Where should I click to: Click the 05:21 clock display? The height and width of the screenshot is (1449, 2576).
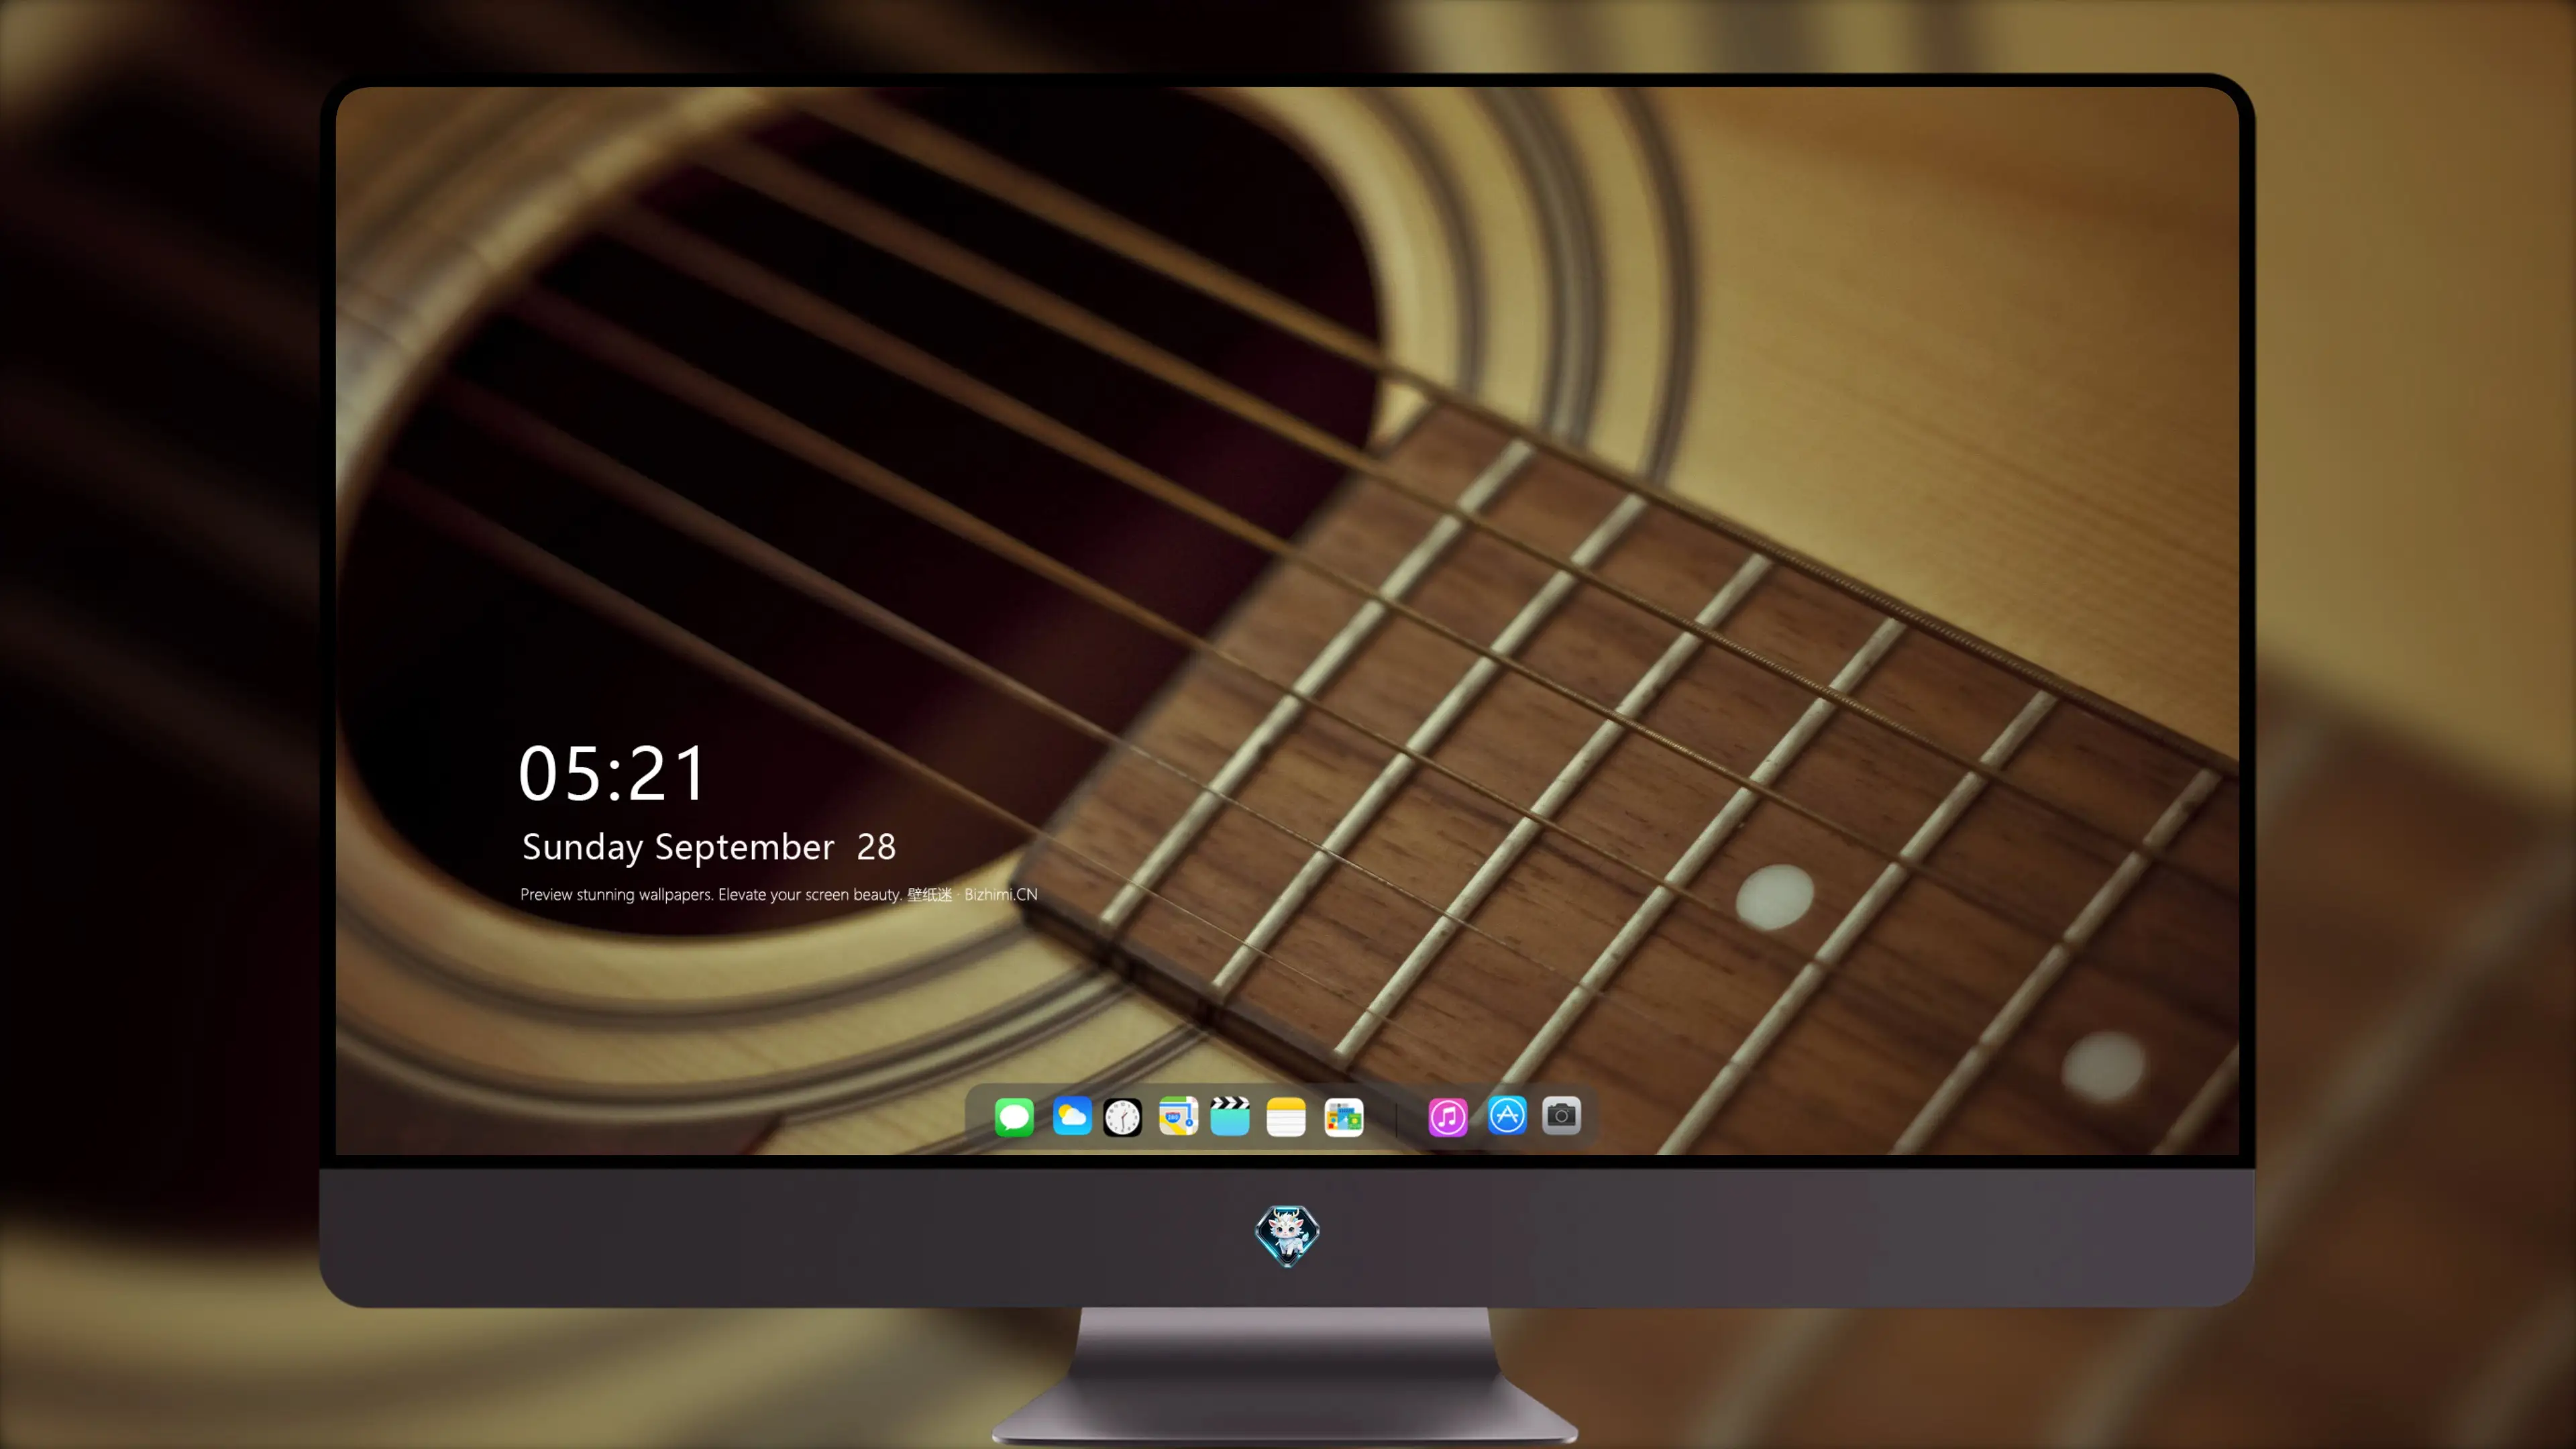point(612,773)
